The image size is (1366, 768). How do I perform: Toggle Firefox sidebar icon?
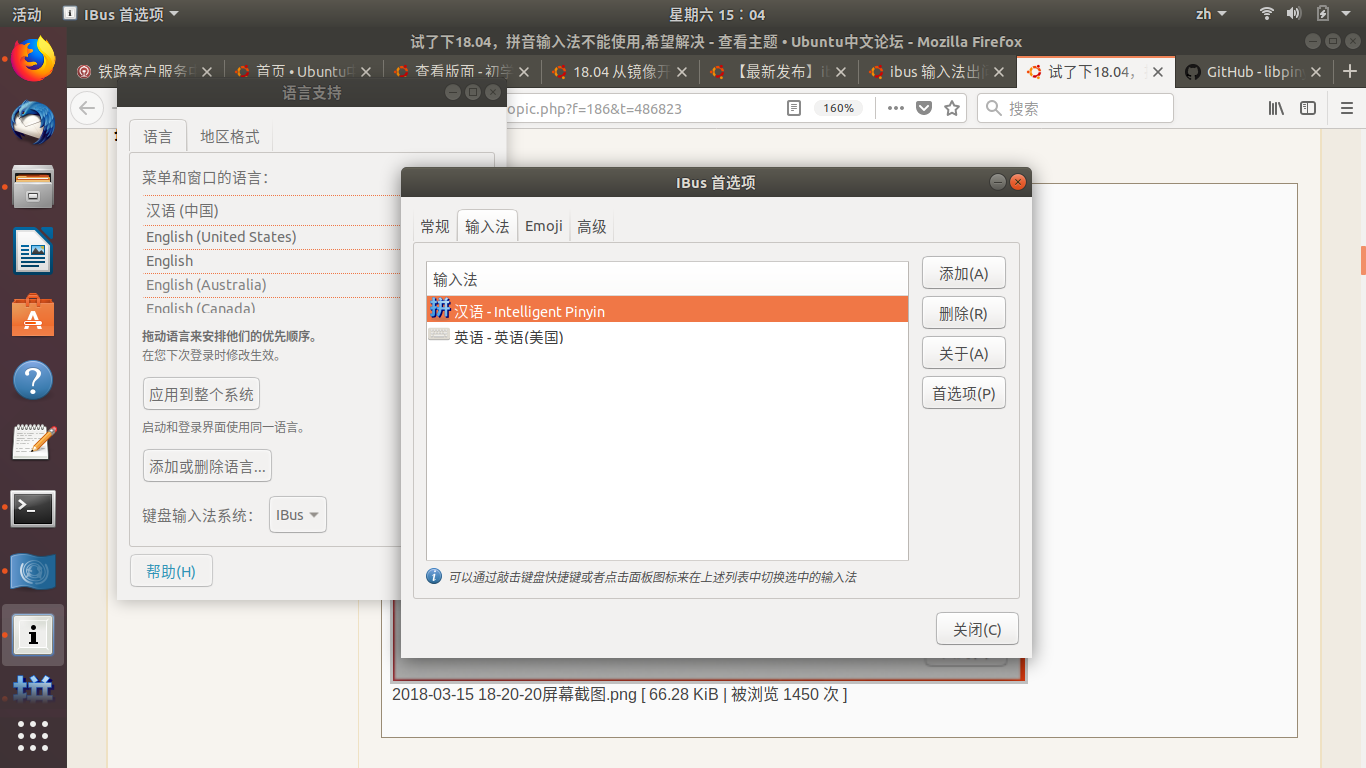pyautogui.click(x=1308, y=108)
